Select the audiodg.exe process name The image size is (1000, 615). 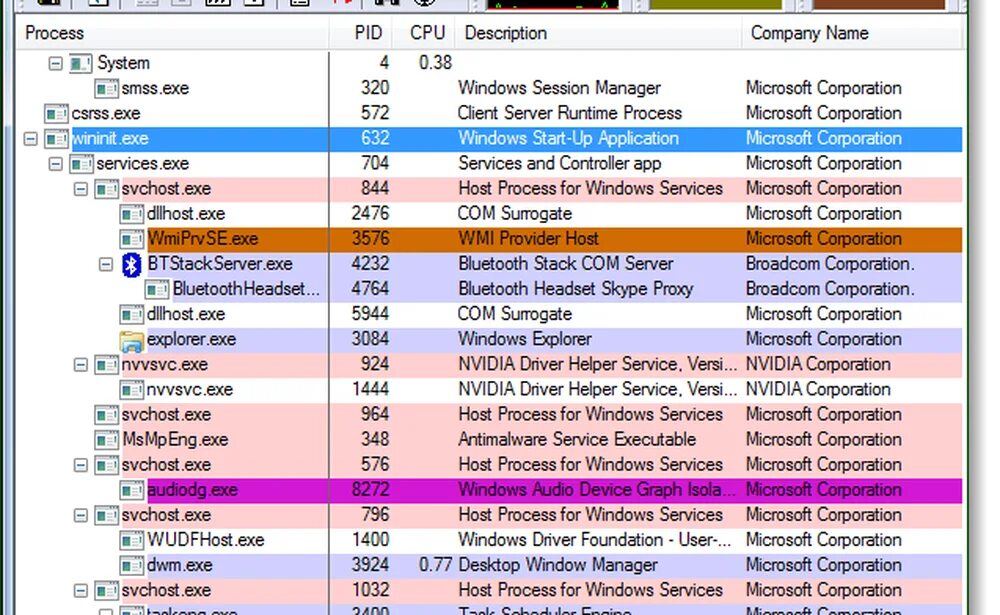[192, 491]
